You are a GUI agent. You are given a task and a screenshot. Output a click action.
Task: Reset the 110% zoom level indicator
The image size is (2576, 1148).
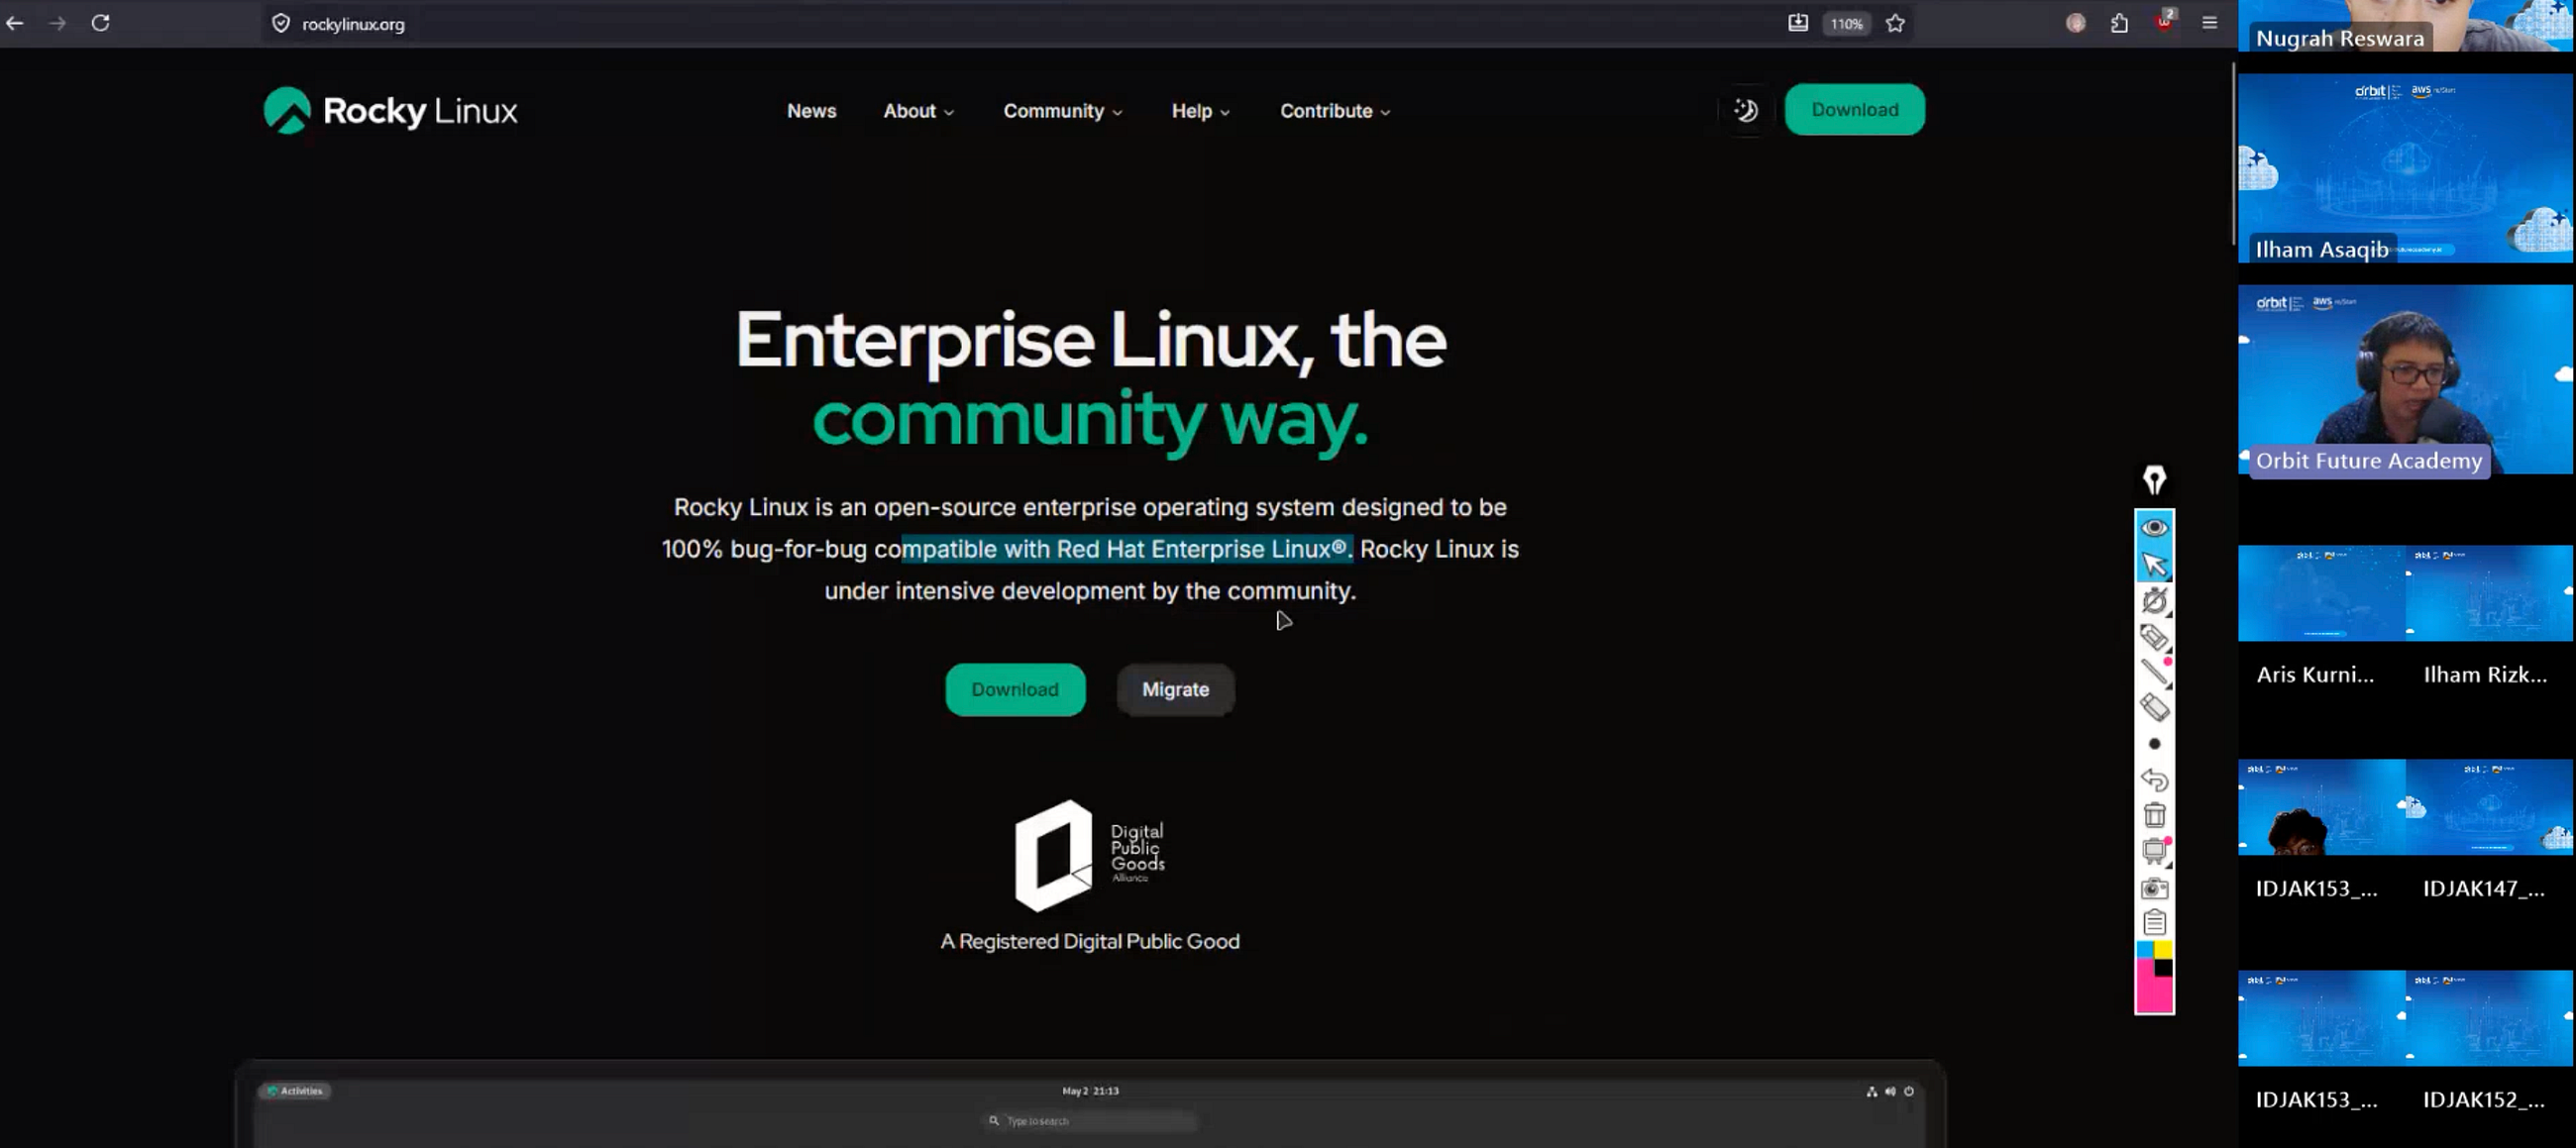pyautogui.click(x=1846, y=24)
